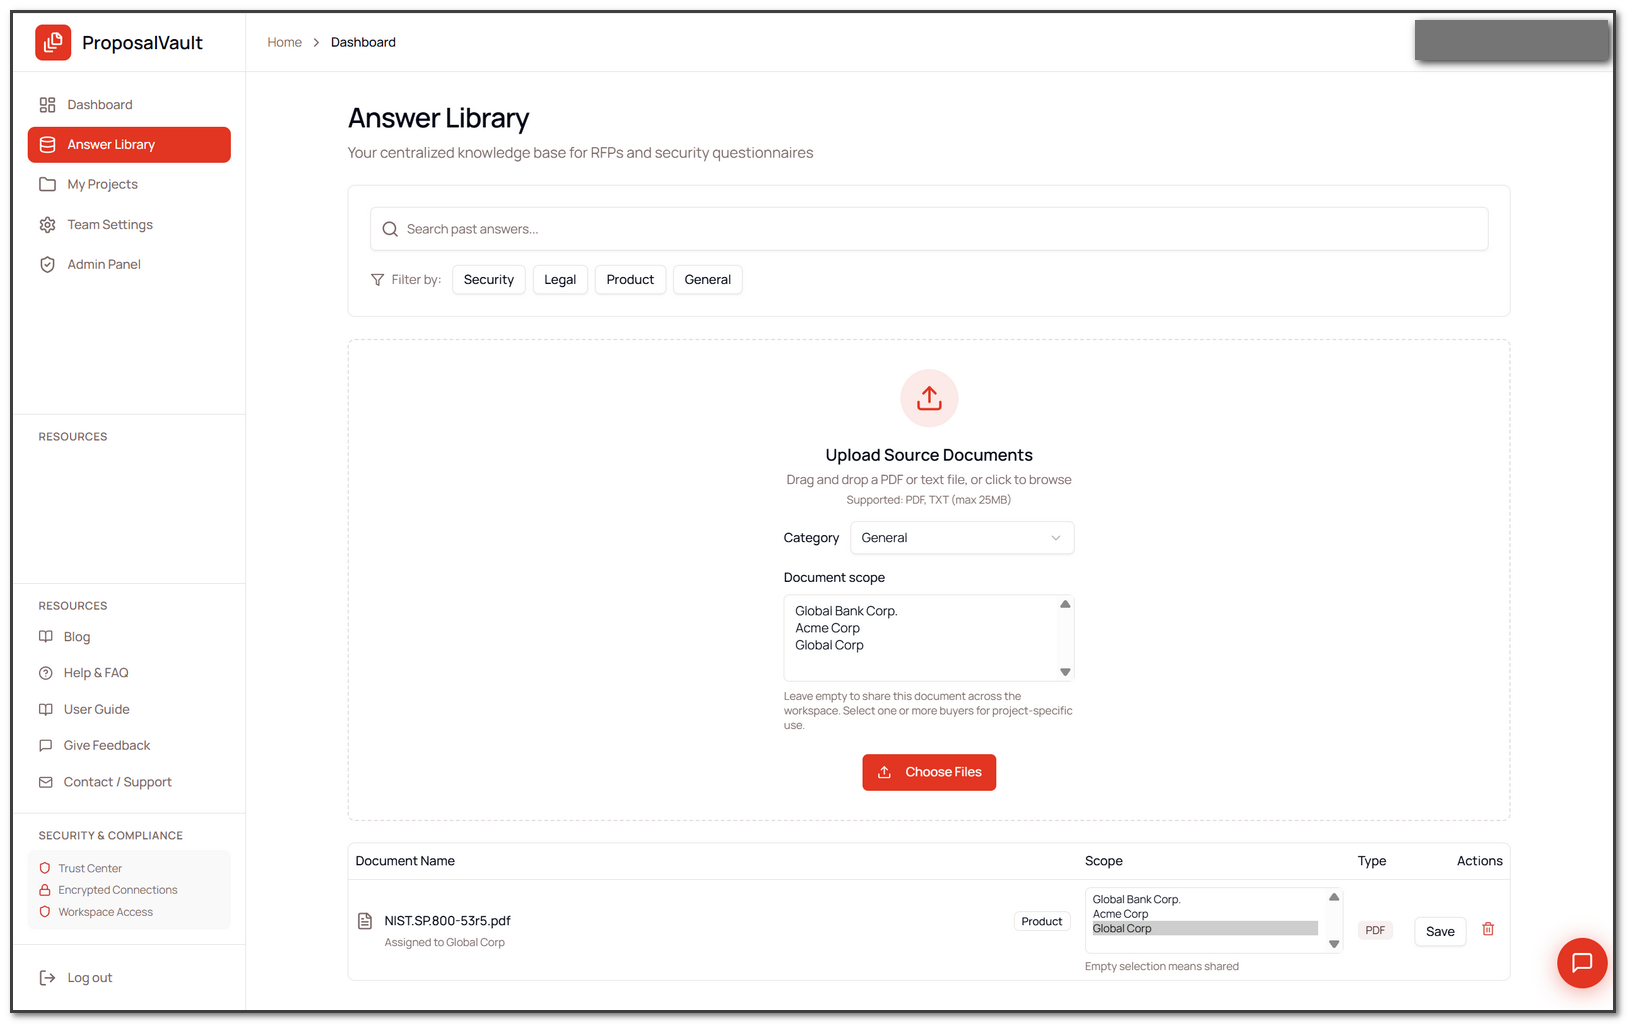Click the NIST.SP.800-53r5.pdf file icon
This screenshot has height=1024, width=1627.
click(x=365, y=921)
